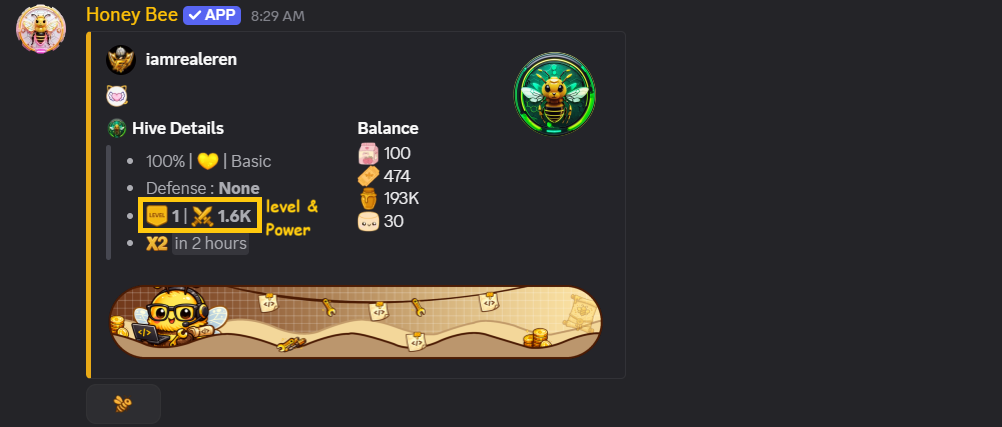Click the verified APP badge

point(212,15)
